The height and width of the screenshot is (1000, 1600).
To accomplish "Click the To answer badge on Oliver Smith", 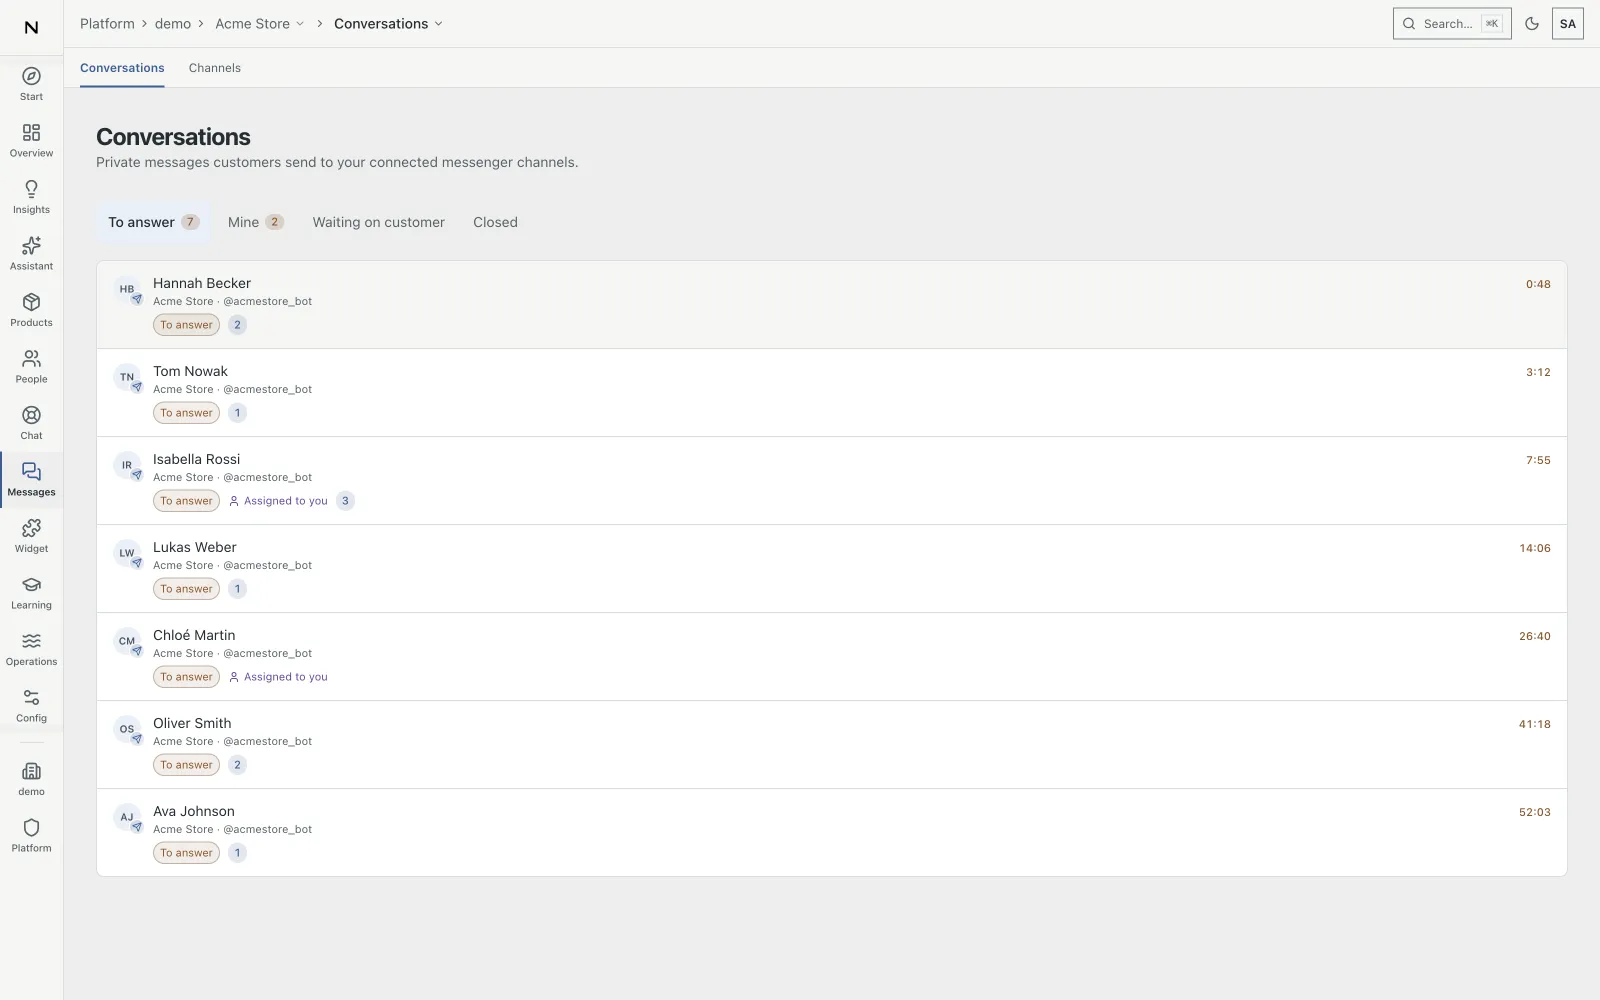I will coord(186,765).
